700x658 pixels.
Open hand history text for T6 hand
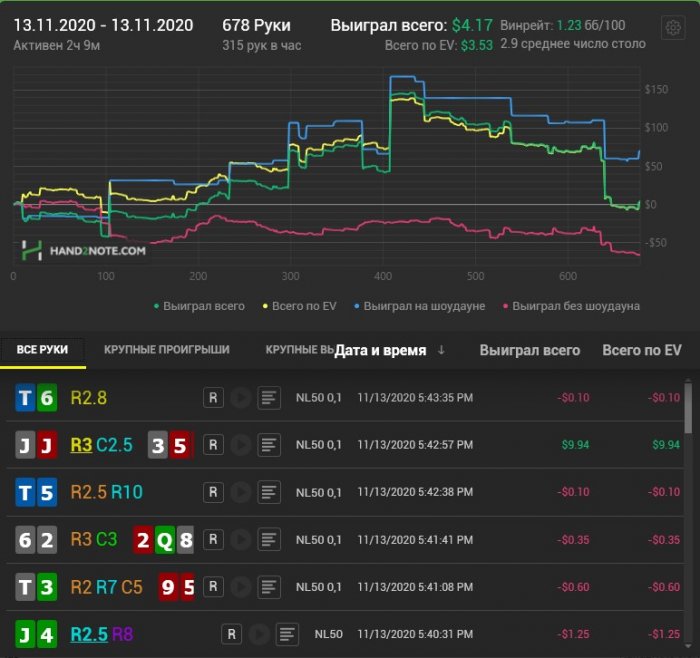(268, 398)
